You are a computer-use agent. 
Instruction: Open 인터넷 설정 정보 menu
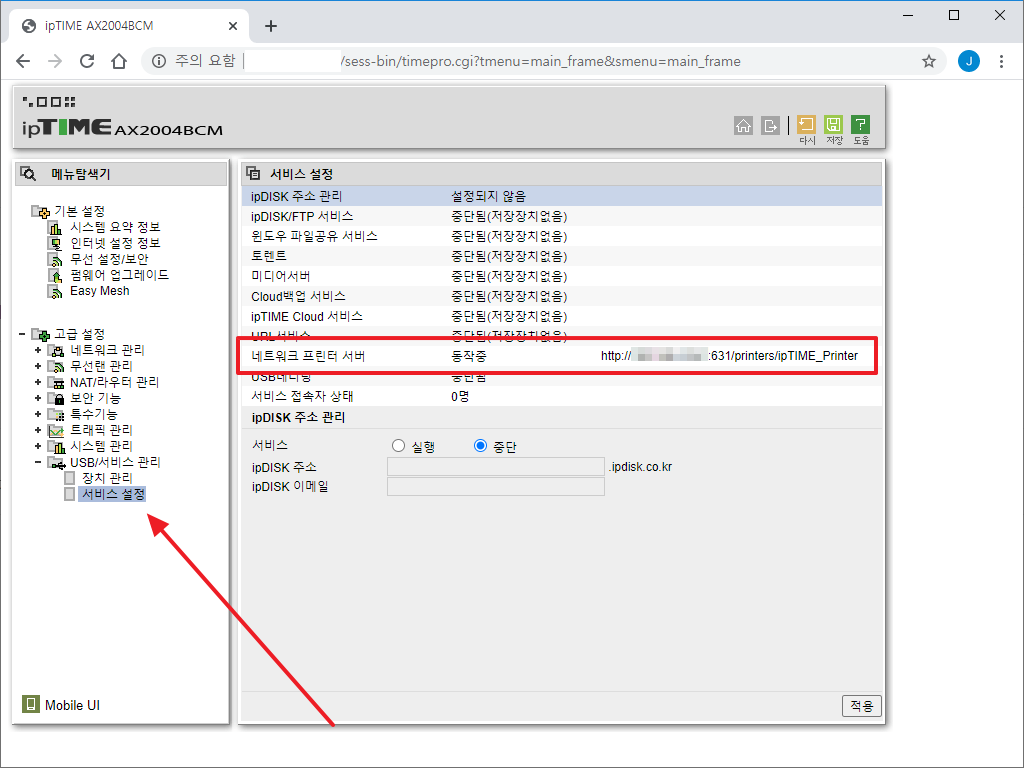click(x=115, y=243)
